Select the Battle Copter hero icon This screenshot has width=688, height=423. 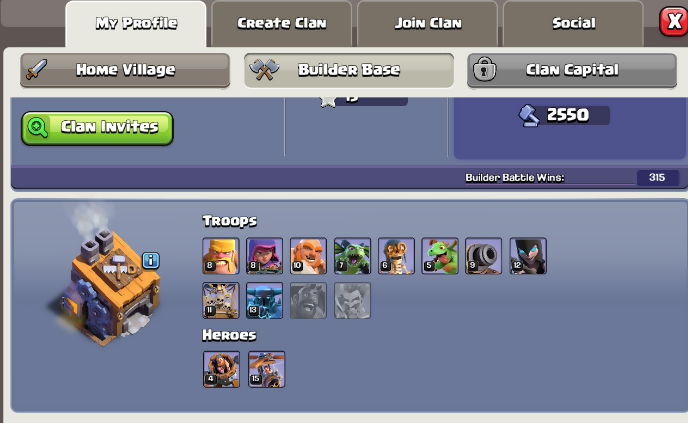[266, 369]
